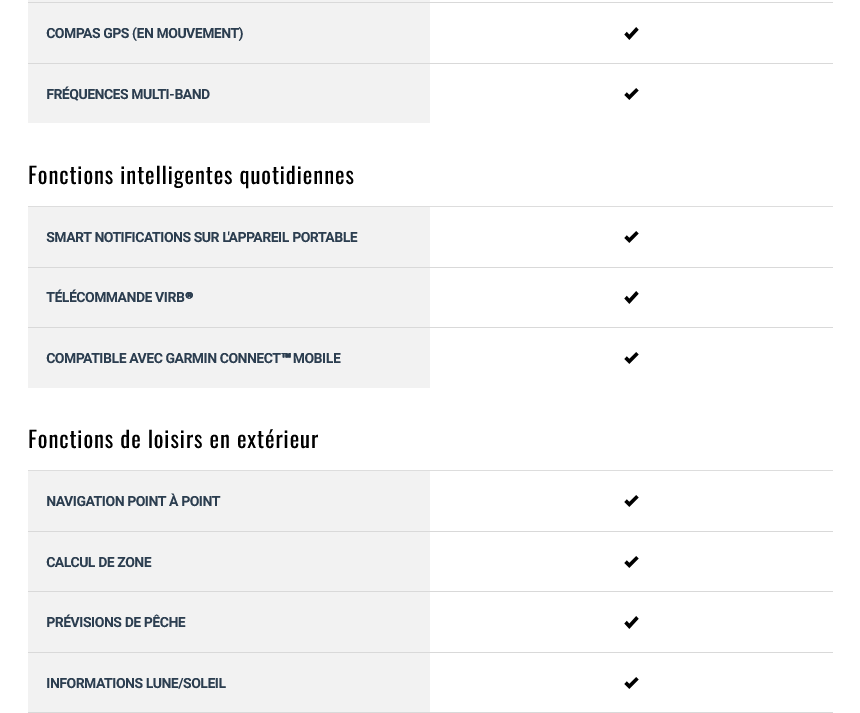This screenshot has height=713, width=860.
Task: Click the Télécommande VIRB label
Action: coord(120,297)
